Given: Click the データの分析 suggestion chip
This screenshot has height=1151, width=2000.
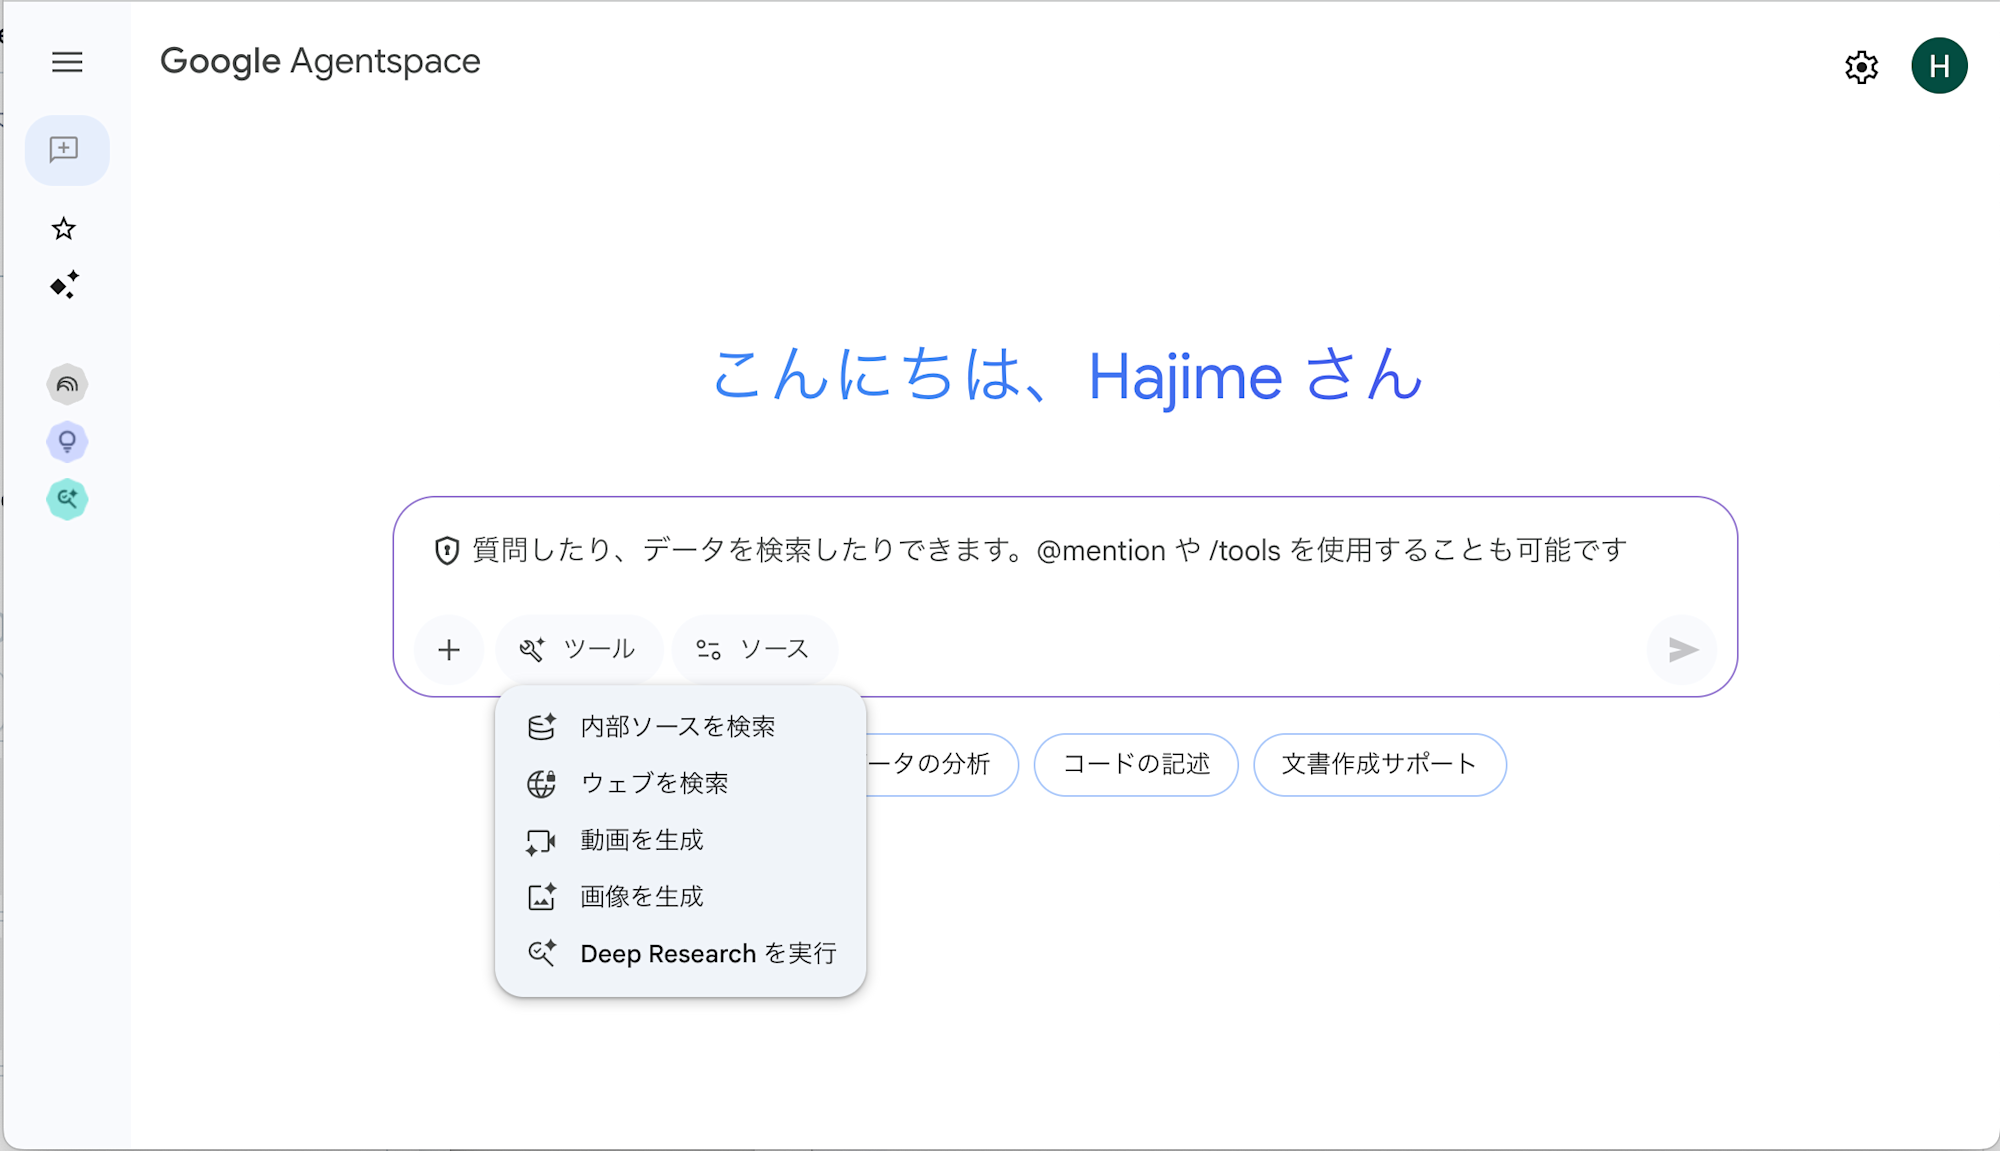Looking at the screenshot, I should [x=940, y=765].
